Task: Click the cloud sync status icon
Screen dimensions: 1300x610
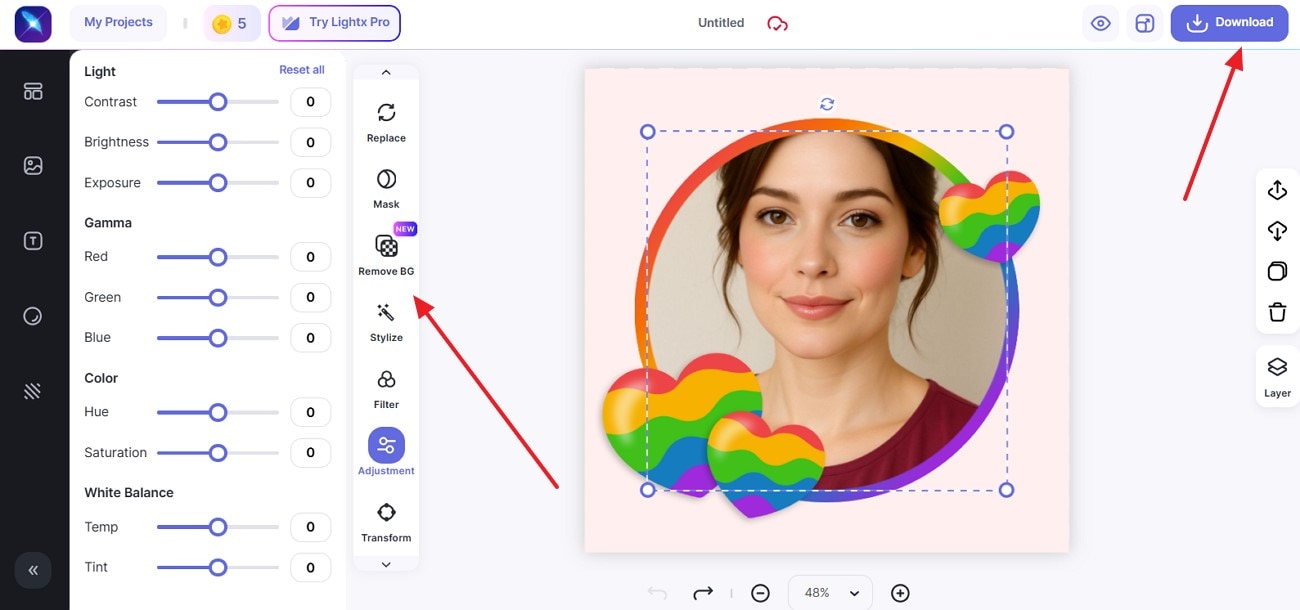Action: pos(777,23)
